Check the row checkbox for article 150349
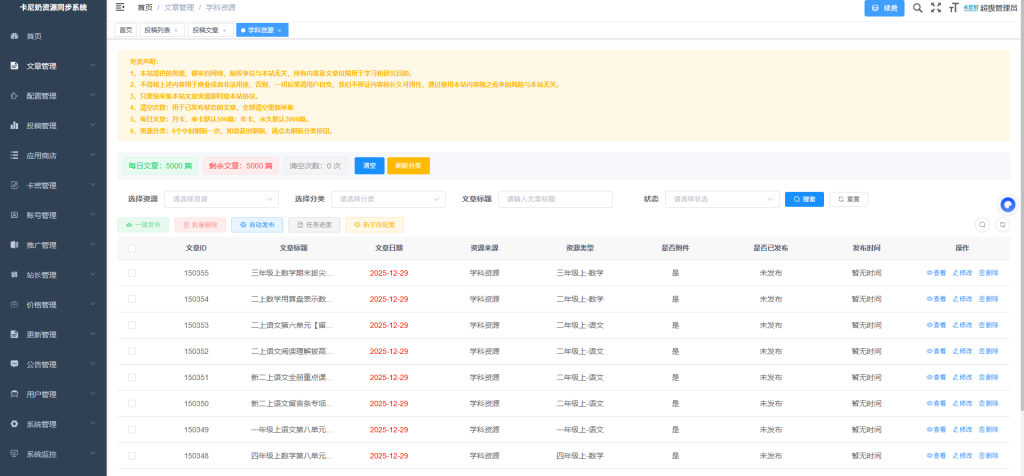 132,430
